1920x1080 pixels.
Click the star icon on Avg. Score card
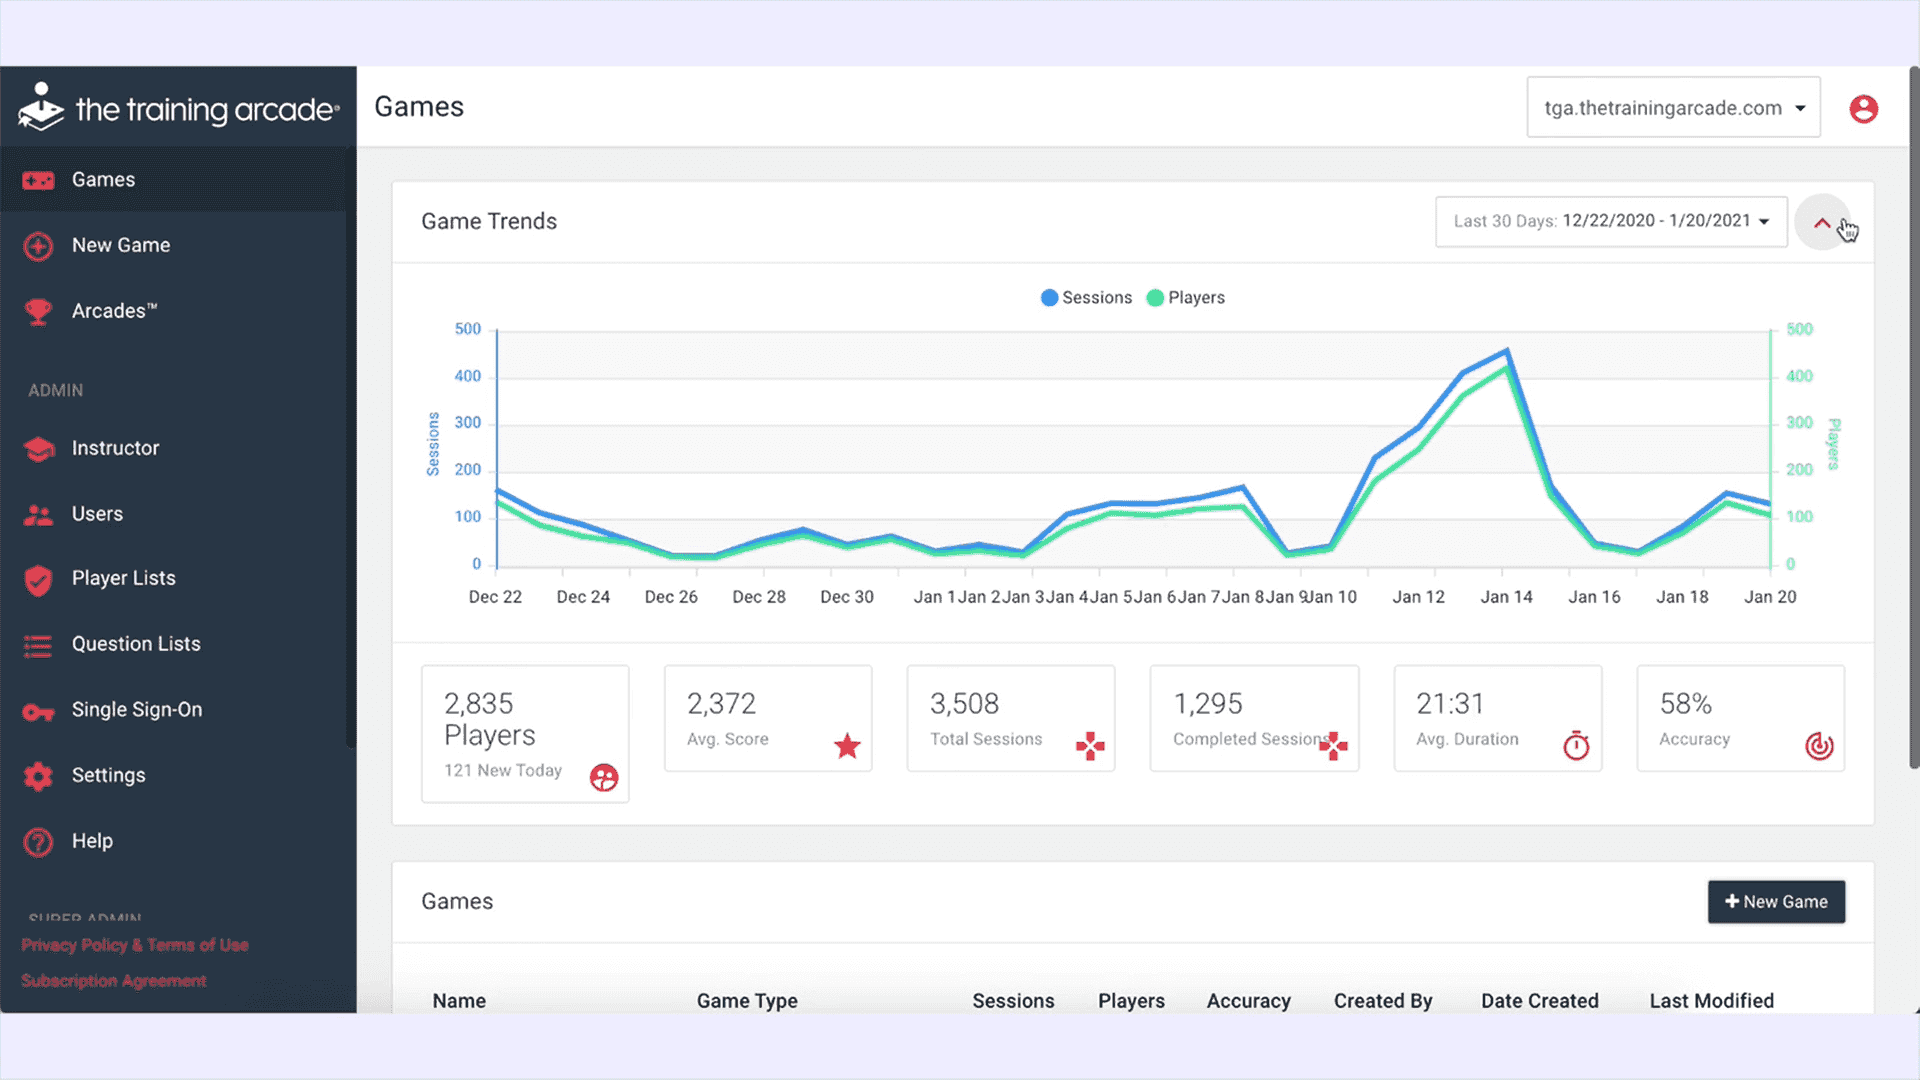click(847, 745)
